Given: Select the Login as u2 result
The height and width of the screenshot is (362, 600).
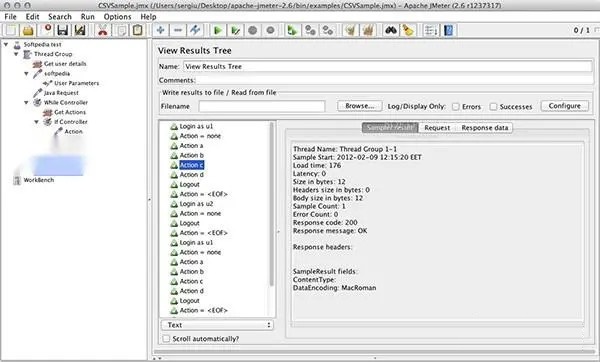Looking at the screenshot, I should tap(196, 204).
